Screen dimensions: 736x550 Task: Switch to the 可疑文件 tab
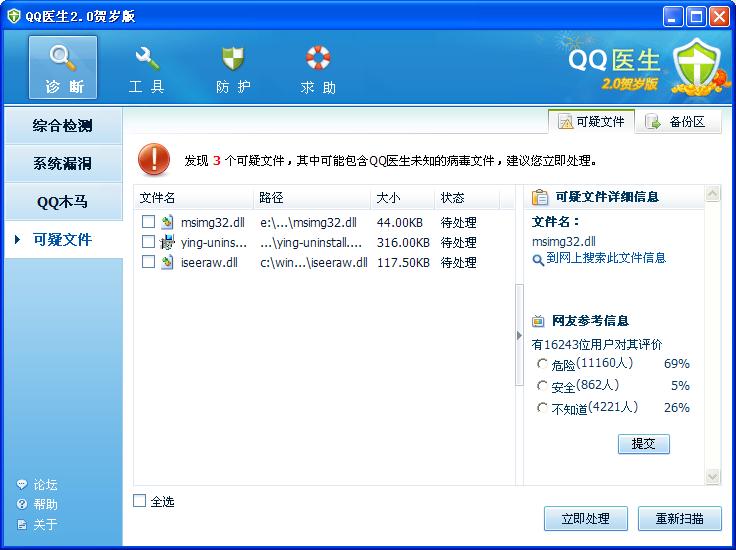(591, 122)
